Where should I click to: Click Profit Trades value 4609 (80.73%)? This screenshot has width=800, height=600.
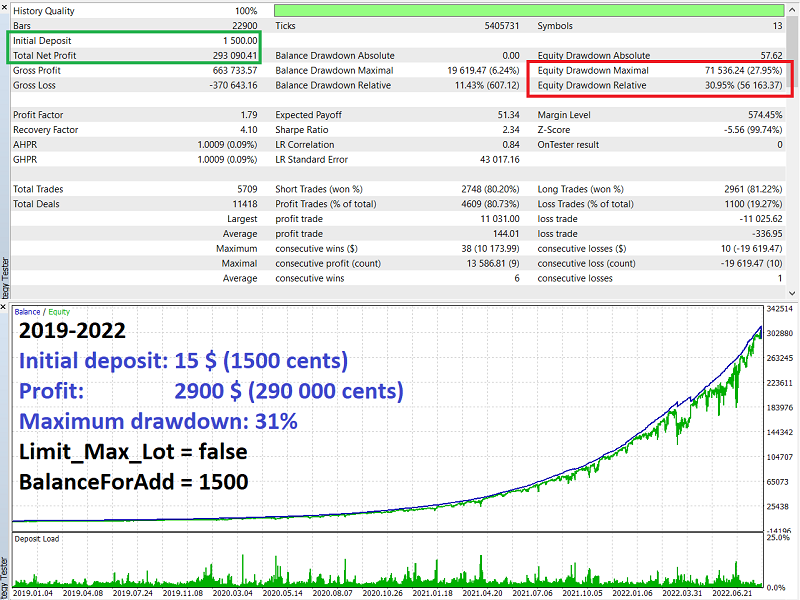490,204
